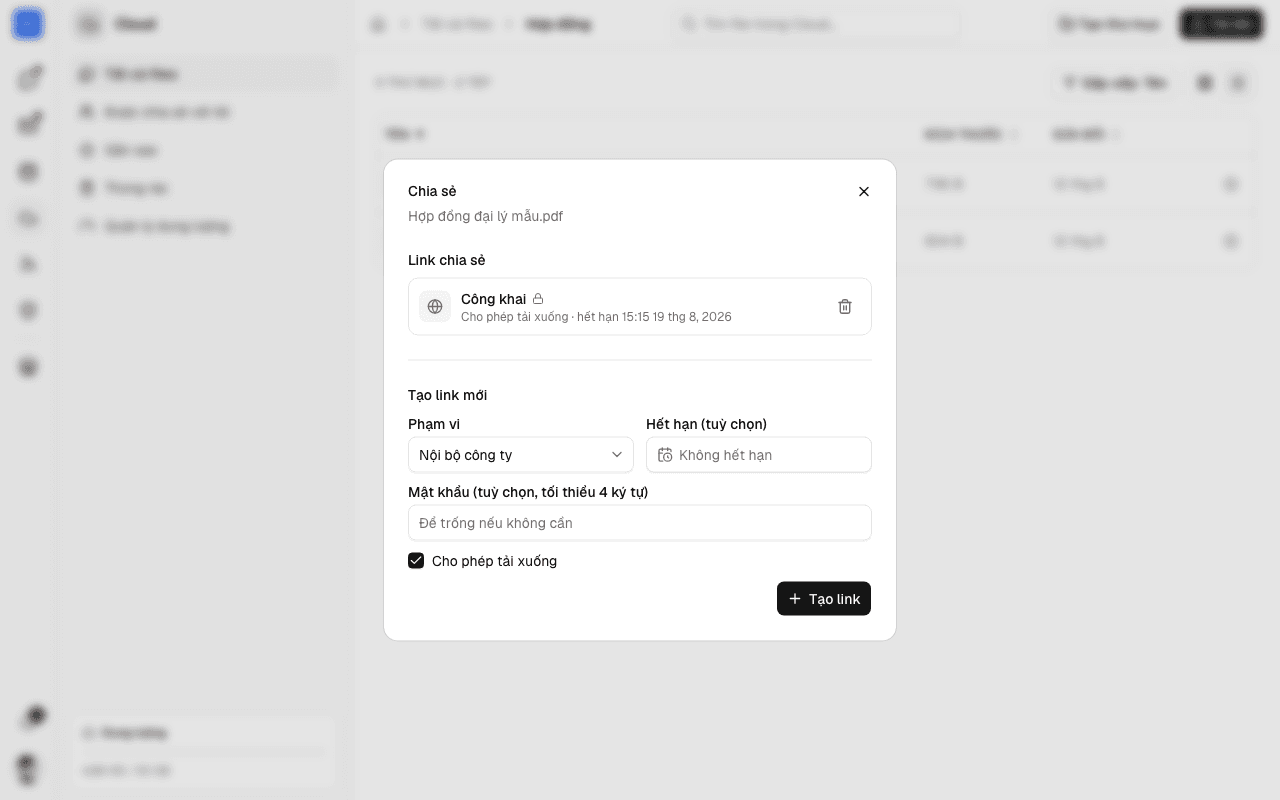Click the Hợp đồng đại lý mẫu.pdf filename

(485, 216)
